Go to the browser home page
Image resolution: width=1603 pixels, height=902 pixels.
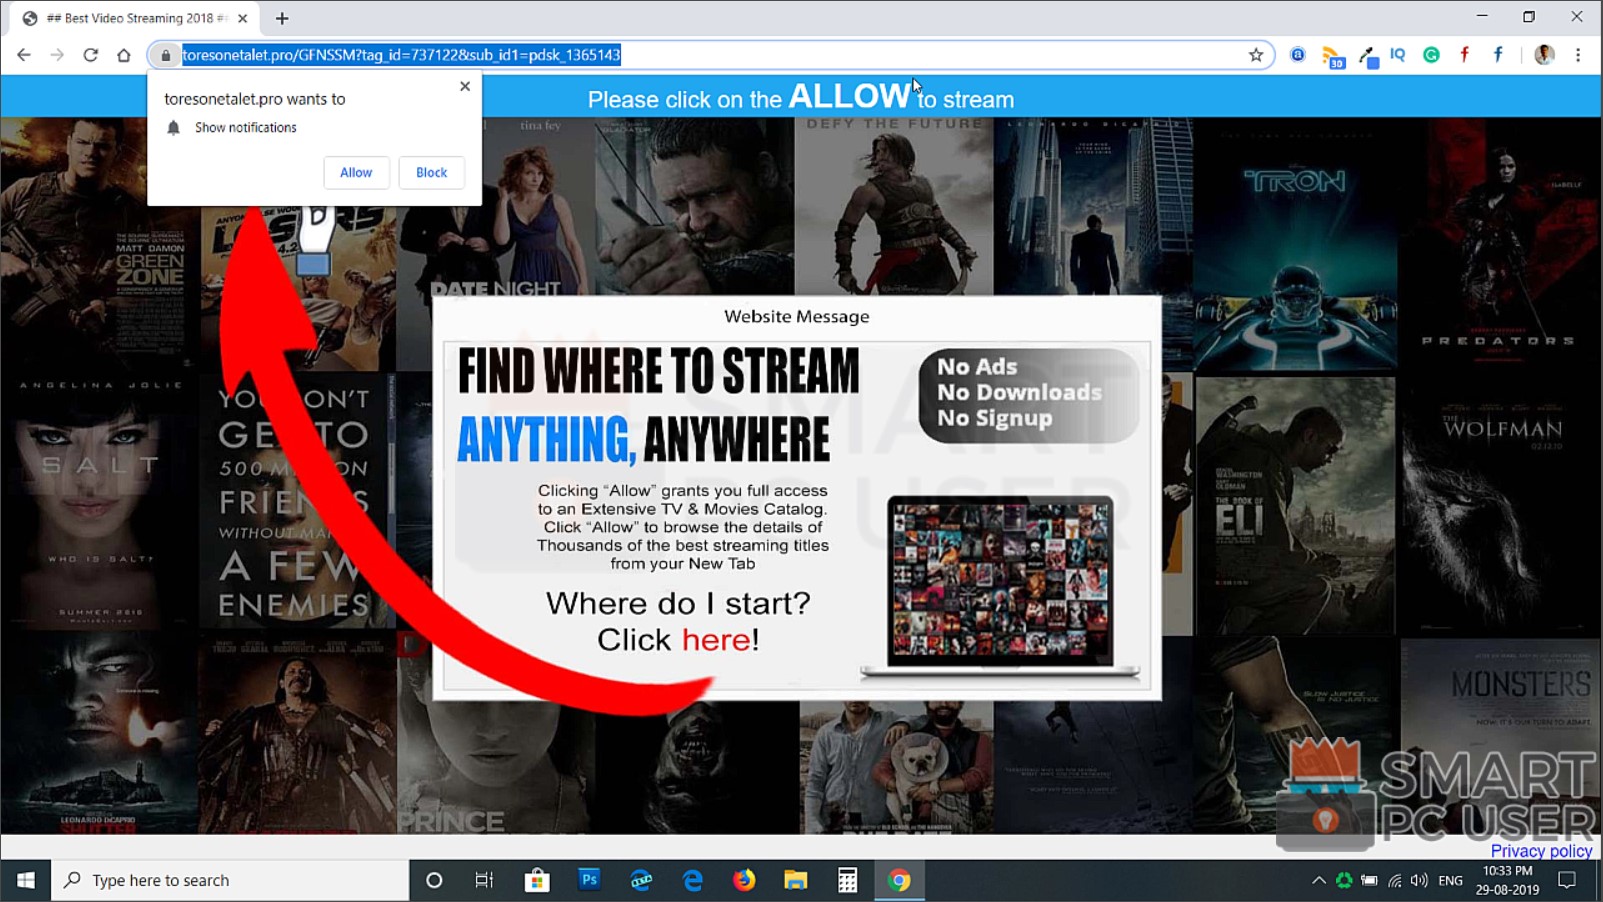point(123,55)
